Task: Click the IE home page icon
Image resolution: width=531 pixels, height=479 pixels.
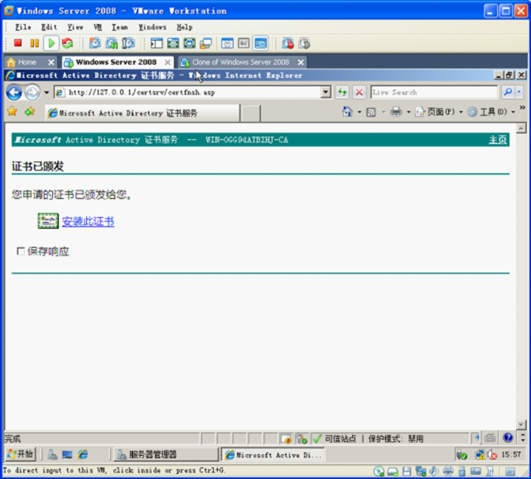Action: click(x=347, y=111)
